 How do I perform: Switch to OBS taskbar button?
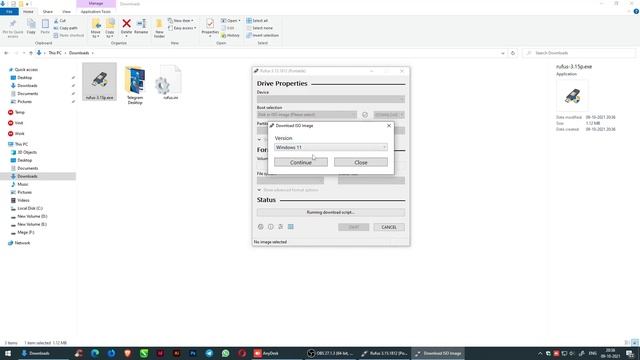tap(330, 353)
